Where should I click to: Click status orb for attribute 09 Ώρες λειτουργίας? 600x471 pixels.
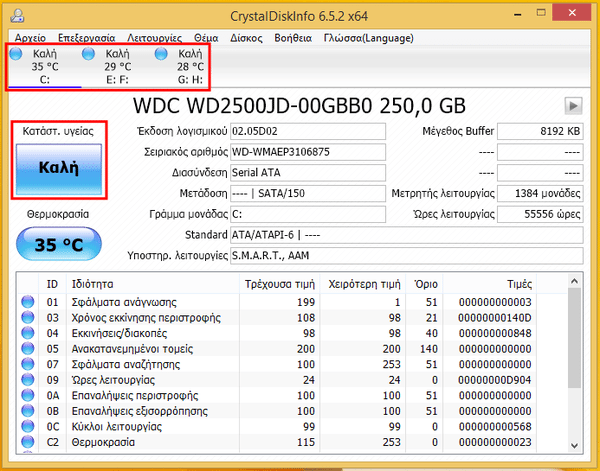[x=28, y=380]
